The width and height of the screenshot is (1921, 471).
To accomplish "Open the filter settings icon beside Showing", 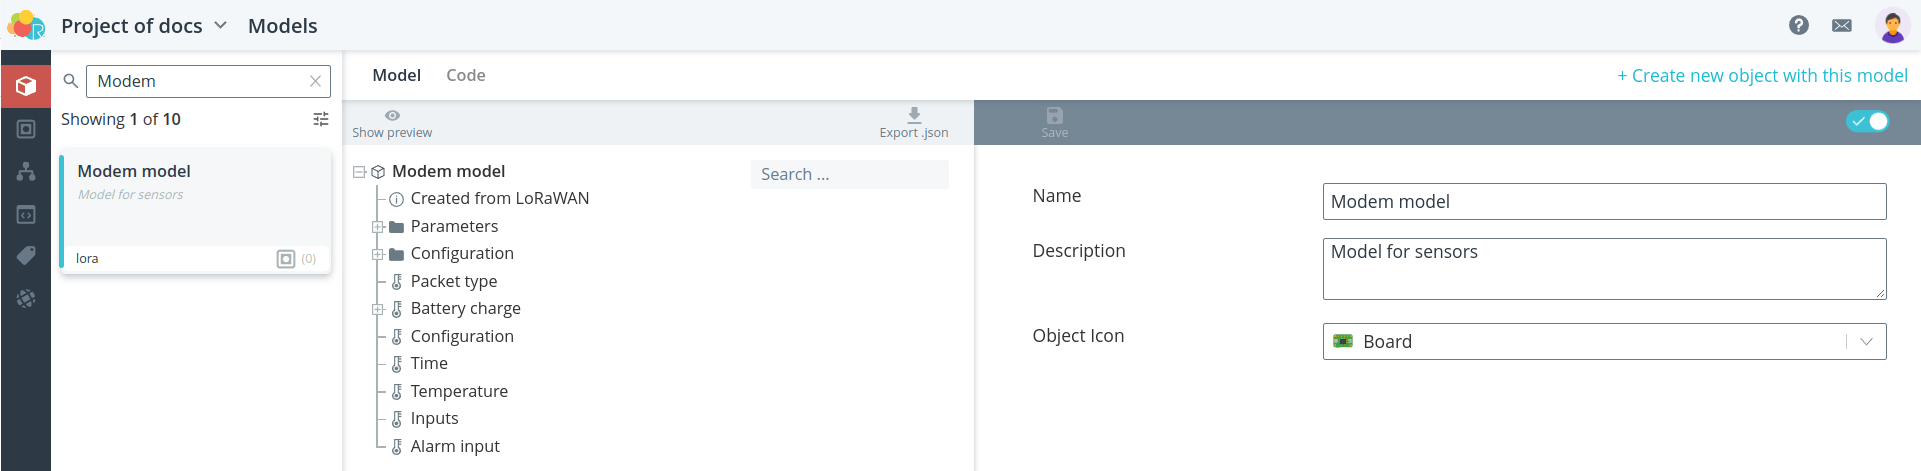I will [x=321, y=119].
